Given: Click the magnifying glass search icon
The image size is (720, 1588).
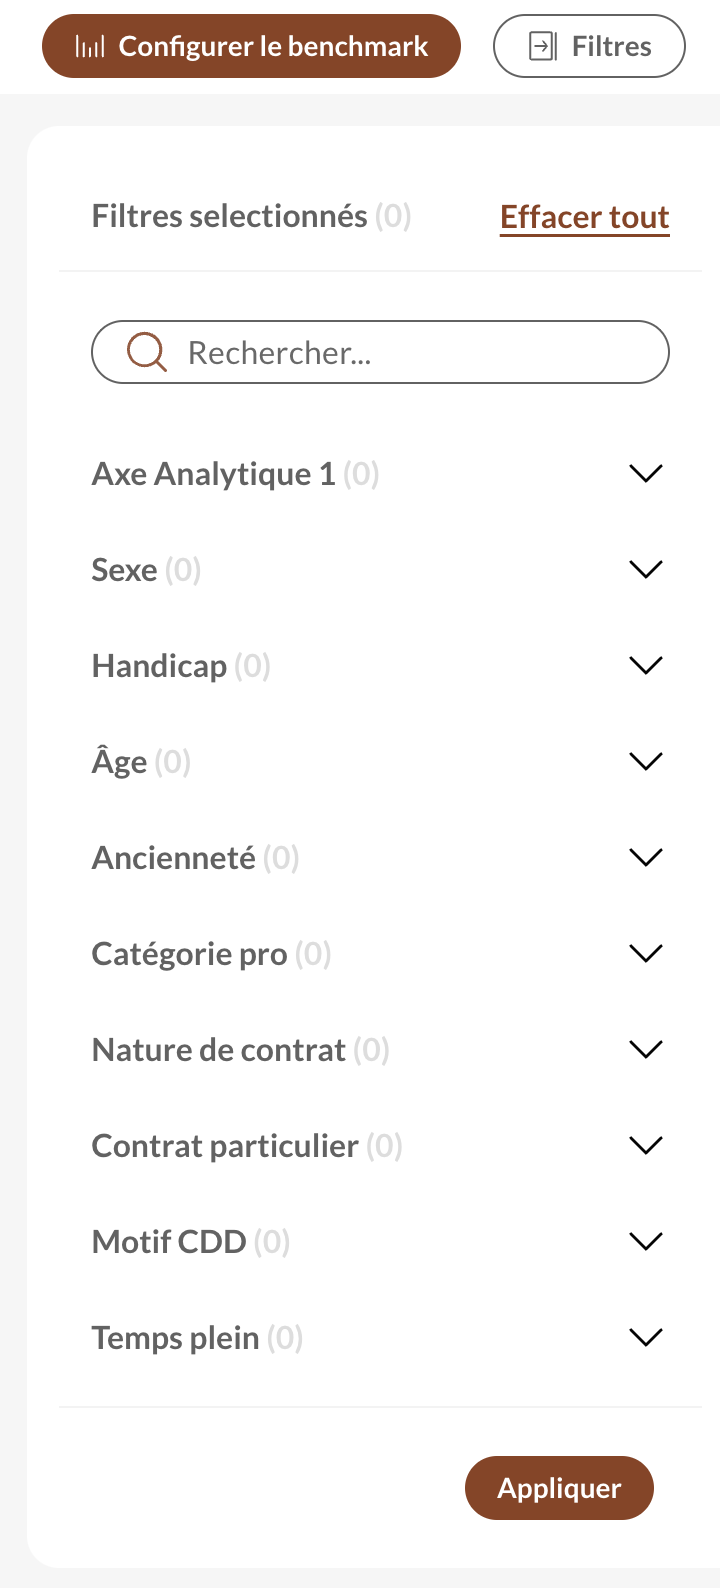Looking at the screenshot, I should click(147, 352).
